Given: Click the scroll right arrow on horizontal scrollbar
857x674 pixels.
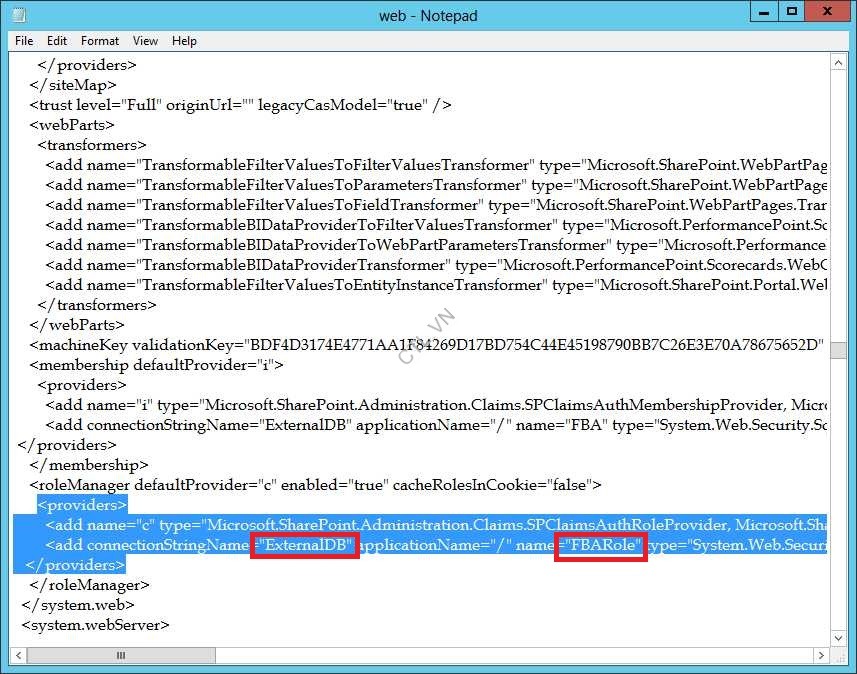Looking at the screenshot, I should point(823,655).
